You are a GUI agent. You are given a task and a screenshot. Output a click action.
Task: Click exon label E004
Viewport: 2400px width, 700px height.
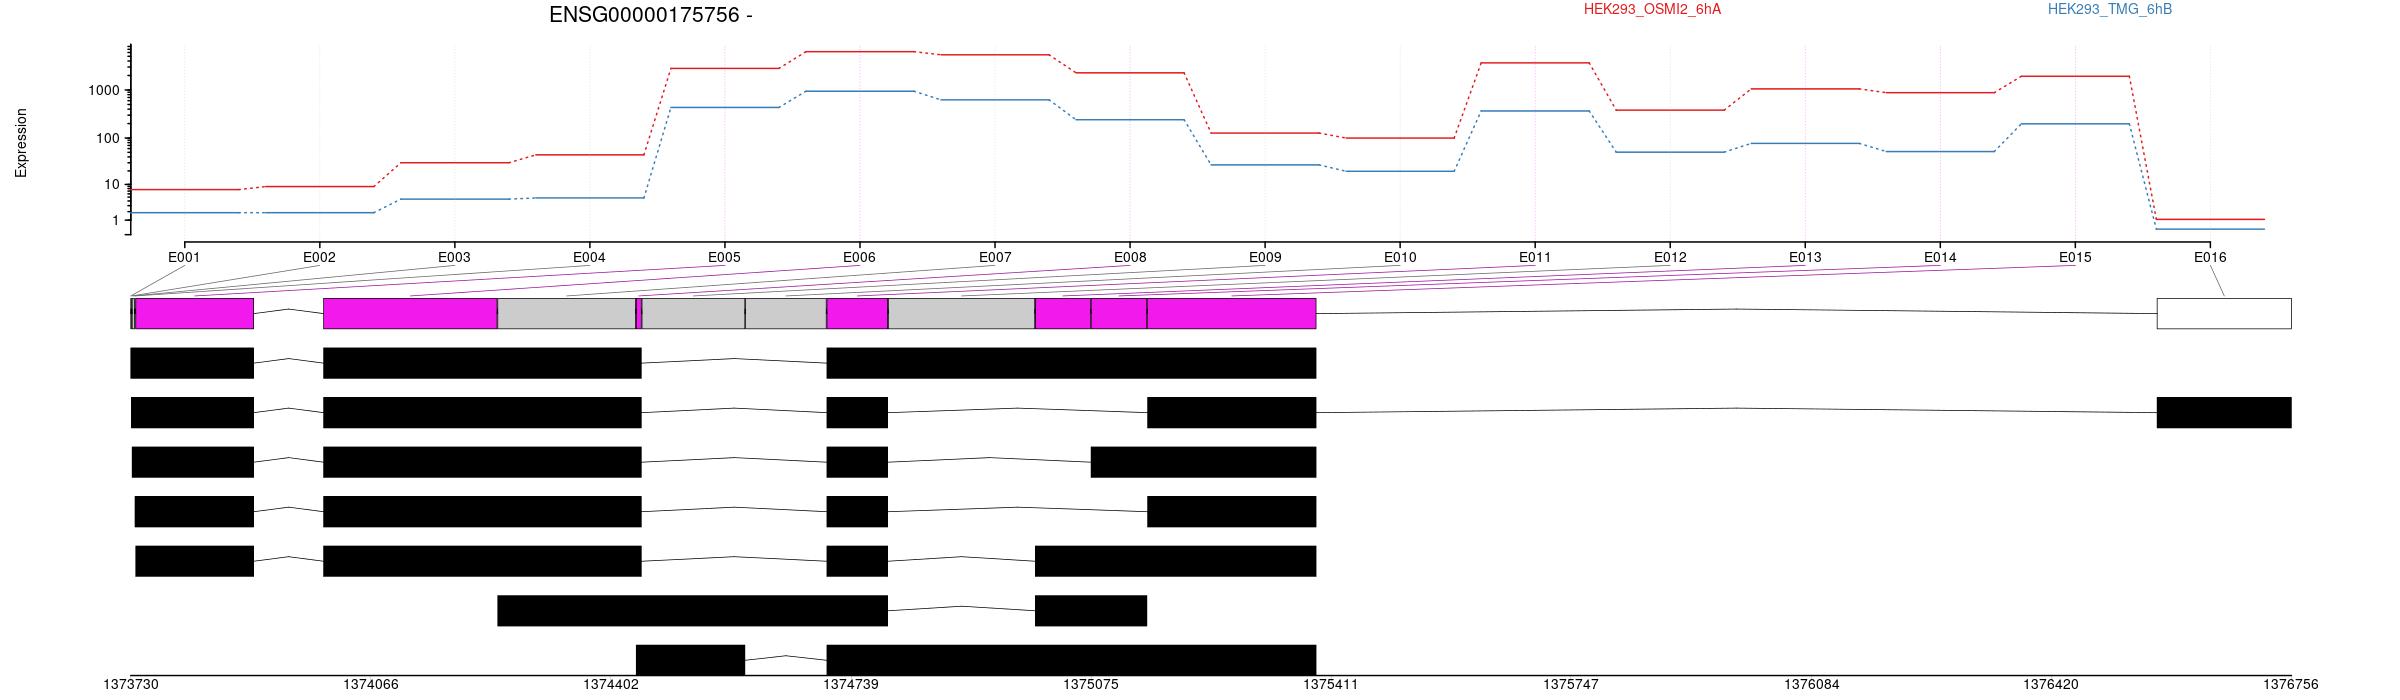pyautogui.click(x=589, y=257)
